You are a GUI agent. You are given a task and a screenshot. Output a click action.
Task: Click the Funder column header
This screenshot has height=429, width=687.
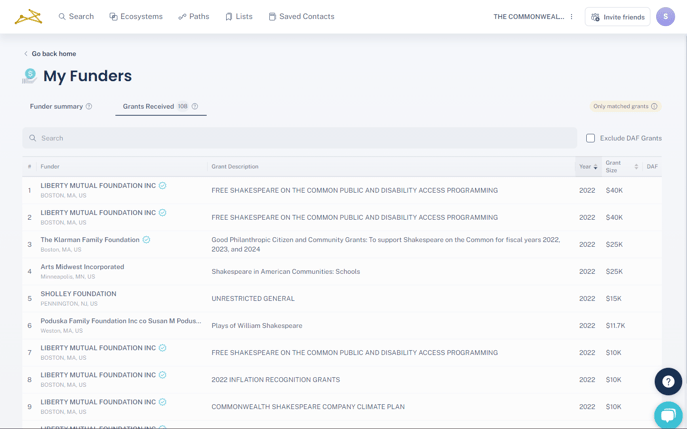pyautogui.click(x=50, y=167)
